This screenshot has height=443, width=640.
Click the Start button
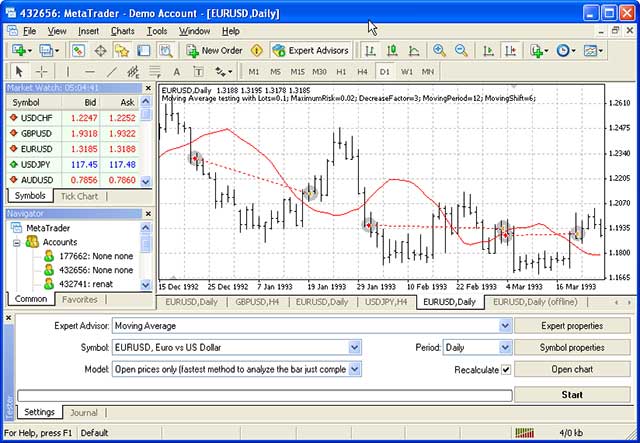tap(571, 395)
